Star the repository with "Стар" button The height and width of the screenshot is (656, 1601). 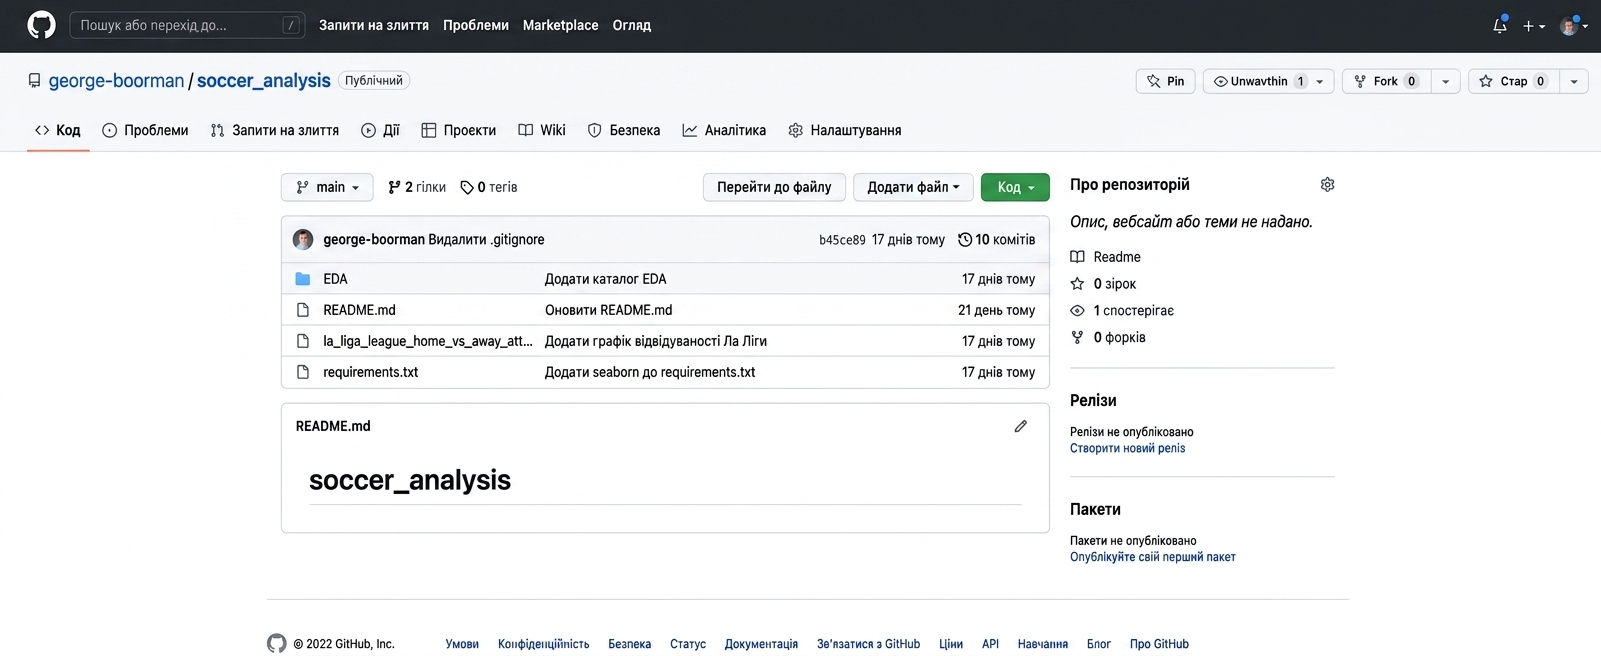[x=1514, y=81]
